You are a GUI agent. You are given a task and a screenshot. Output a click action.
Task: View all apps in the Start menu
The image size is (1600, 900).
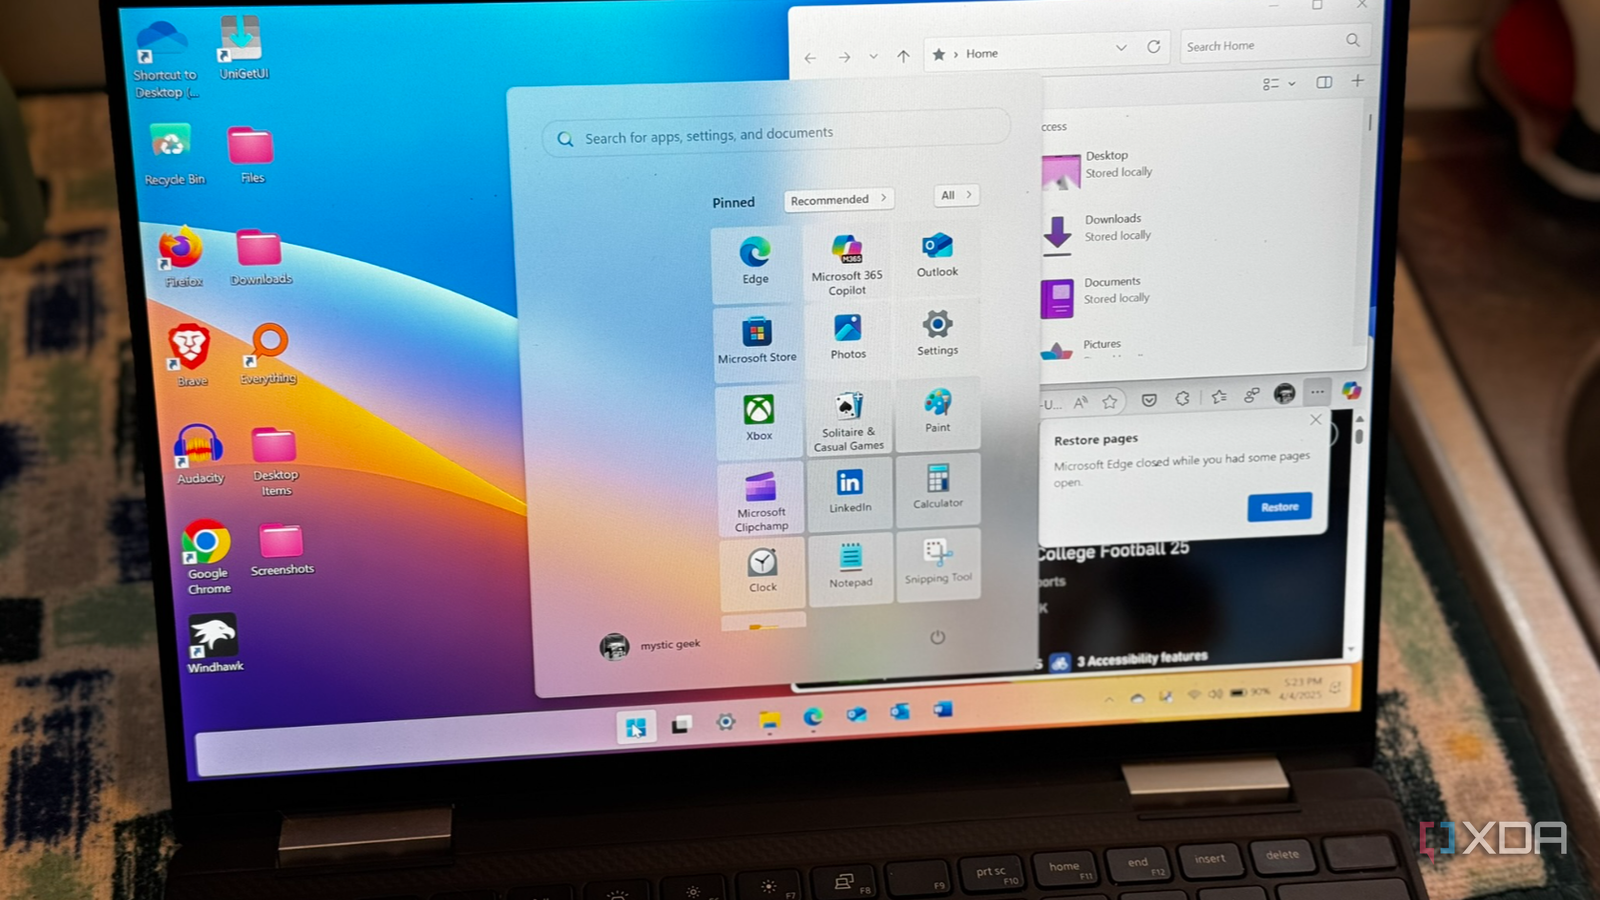pyautogui.click(x=954, y=195)
